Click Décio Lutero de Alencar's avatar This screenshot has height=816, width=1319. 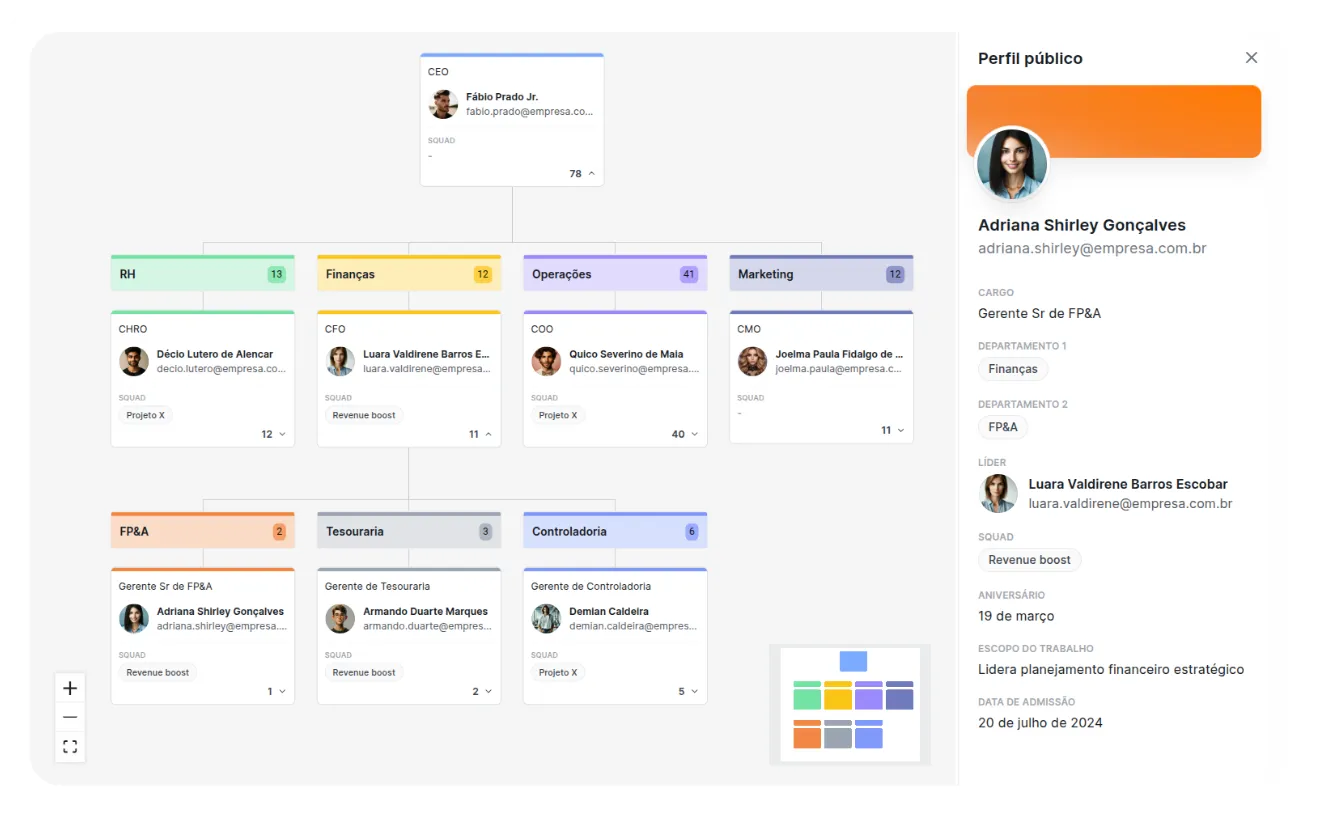point(134,361)
